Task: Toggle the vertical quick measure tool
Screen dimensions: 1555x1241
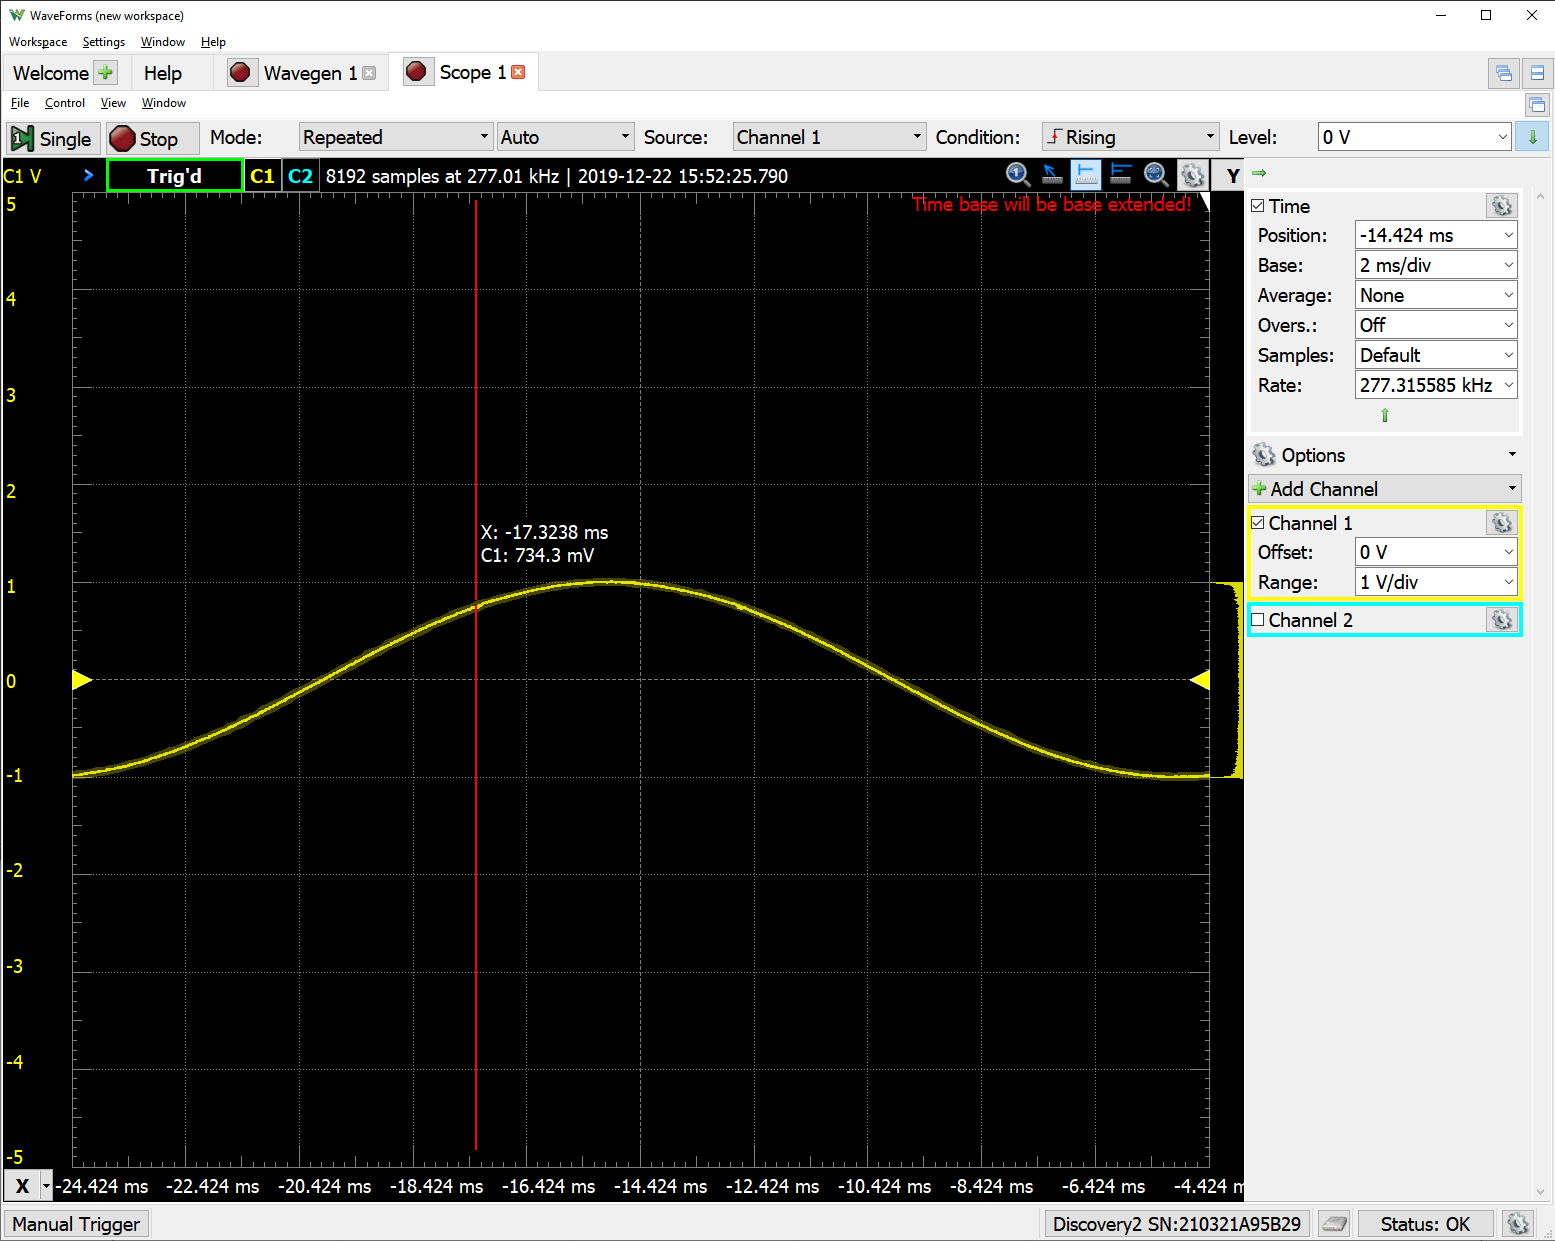Action: pyautogui.click(x=1086, y=175)
